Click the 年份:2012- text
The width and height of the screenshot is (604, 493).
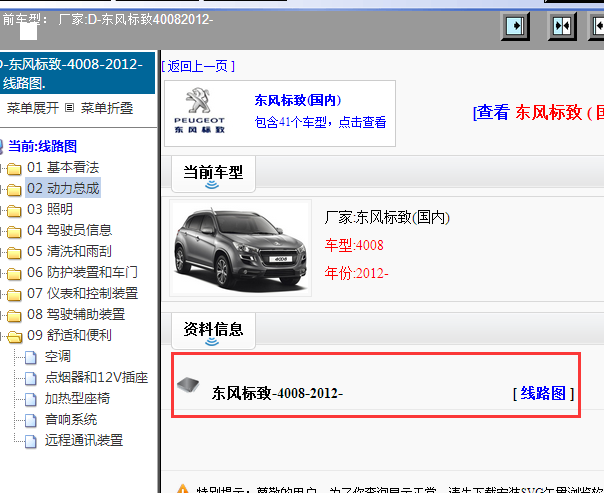click(x=356, y=273)
